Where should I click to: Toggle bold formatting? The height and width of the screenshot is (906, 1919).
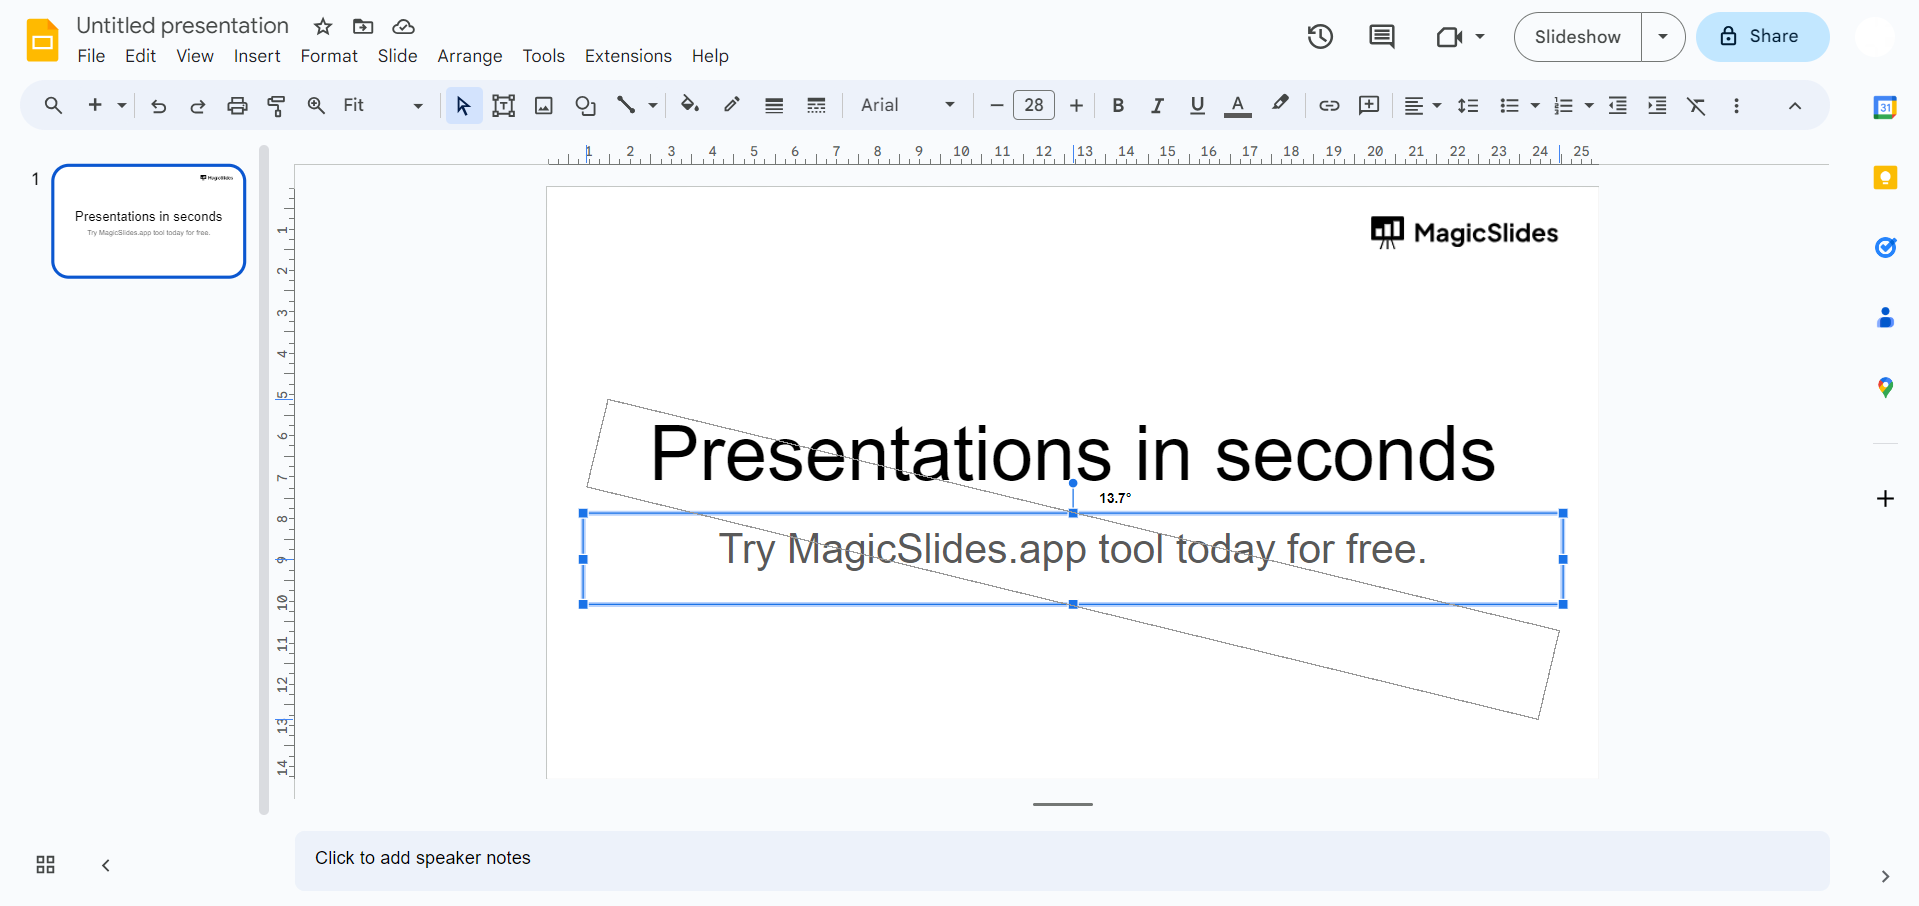[x=1118, y=105]
